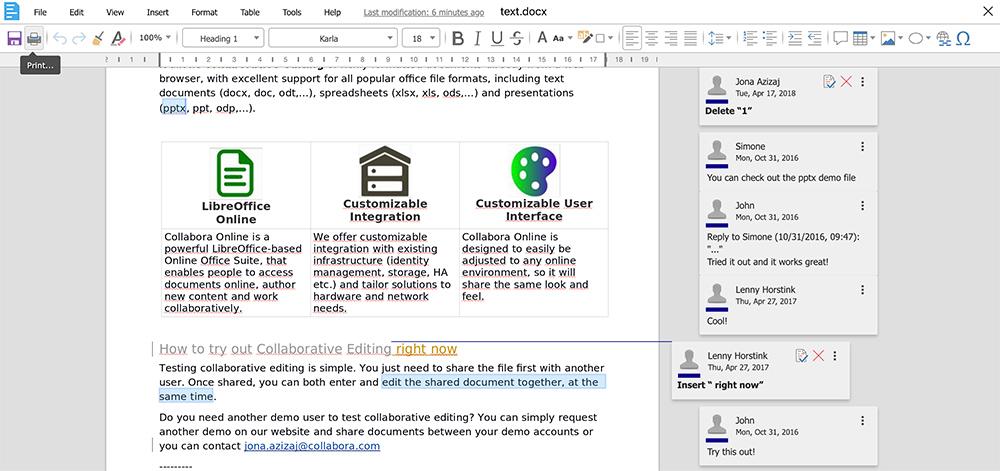Click the ellipse shape icon
1000x471 pixels.
[915, 38]
